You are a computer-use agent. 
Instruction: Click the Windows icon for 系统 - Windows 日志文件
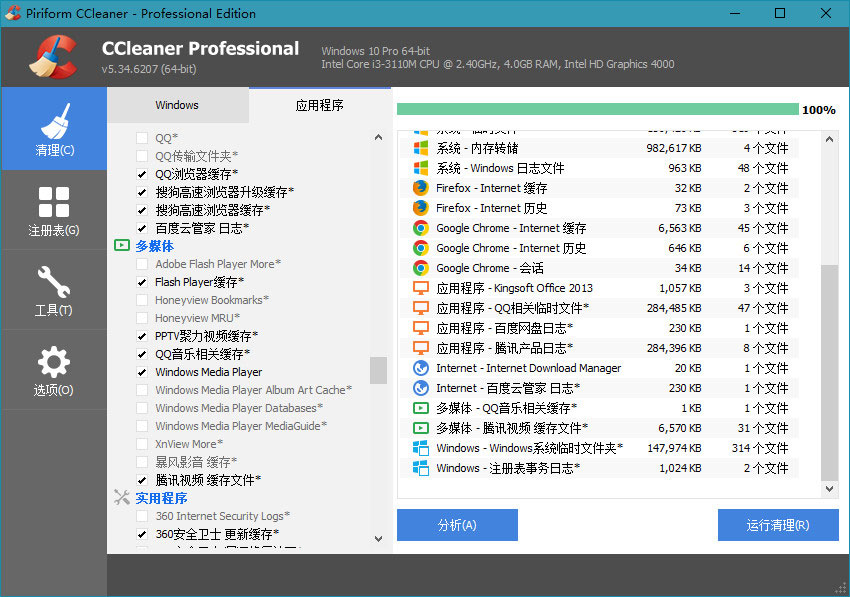tap(421, 168)
